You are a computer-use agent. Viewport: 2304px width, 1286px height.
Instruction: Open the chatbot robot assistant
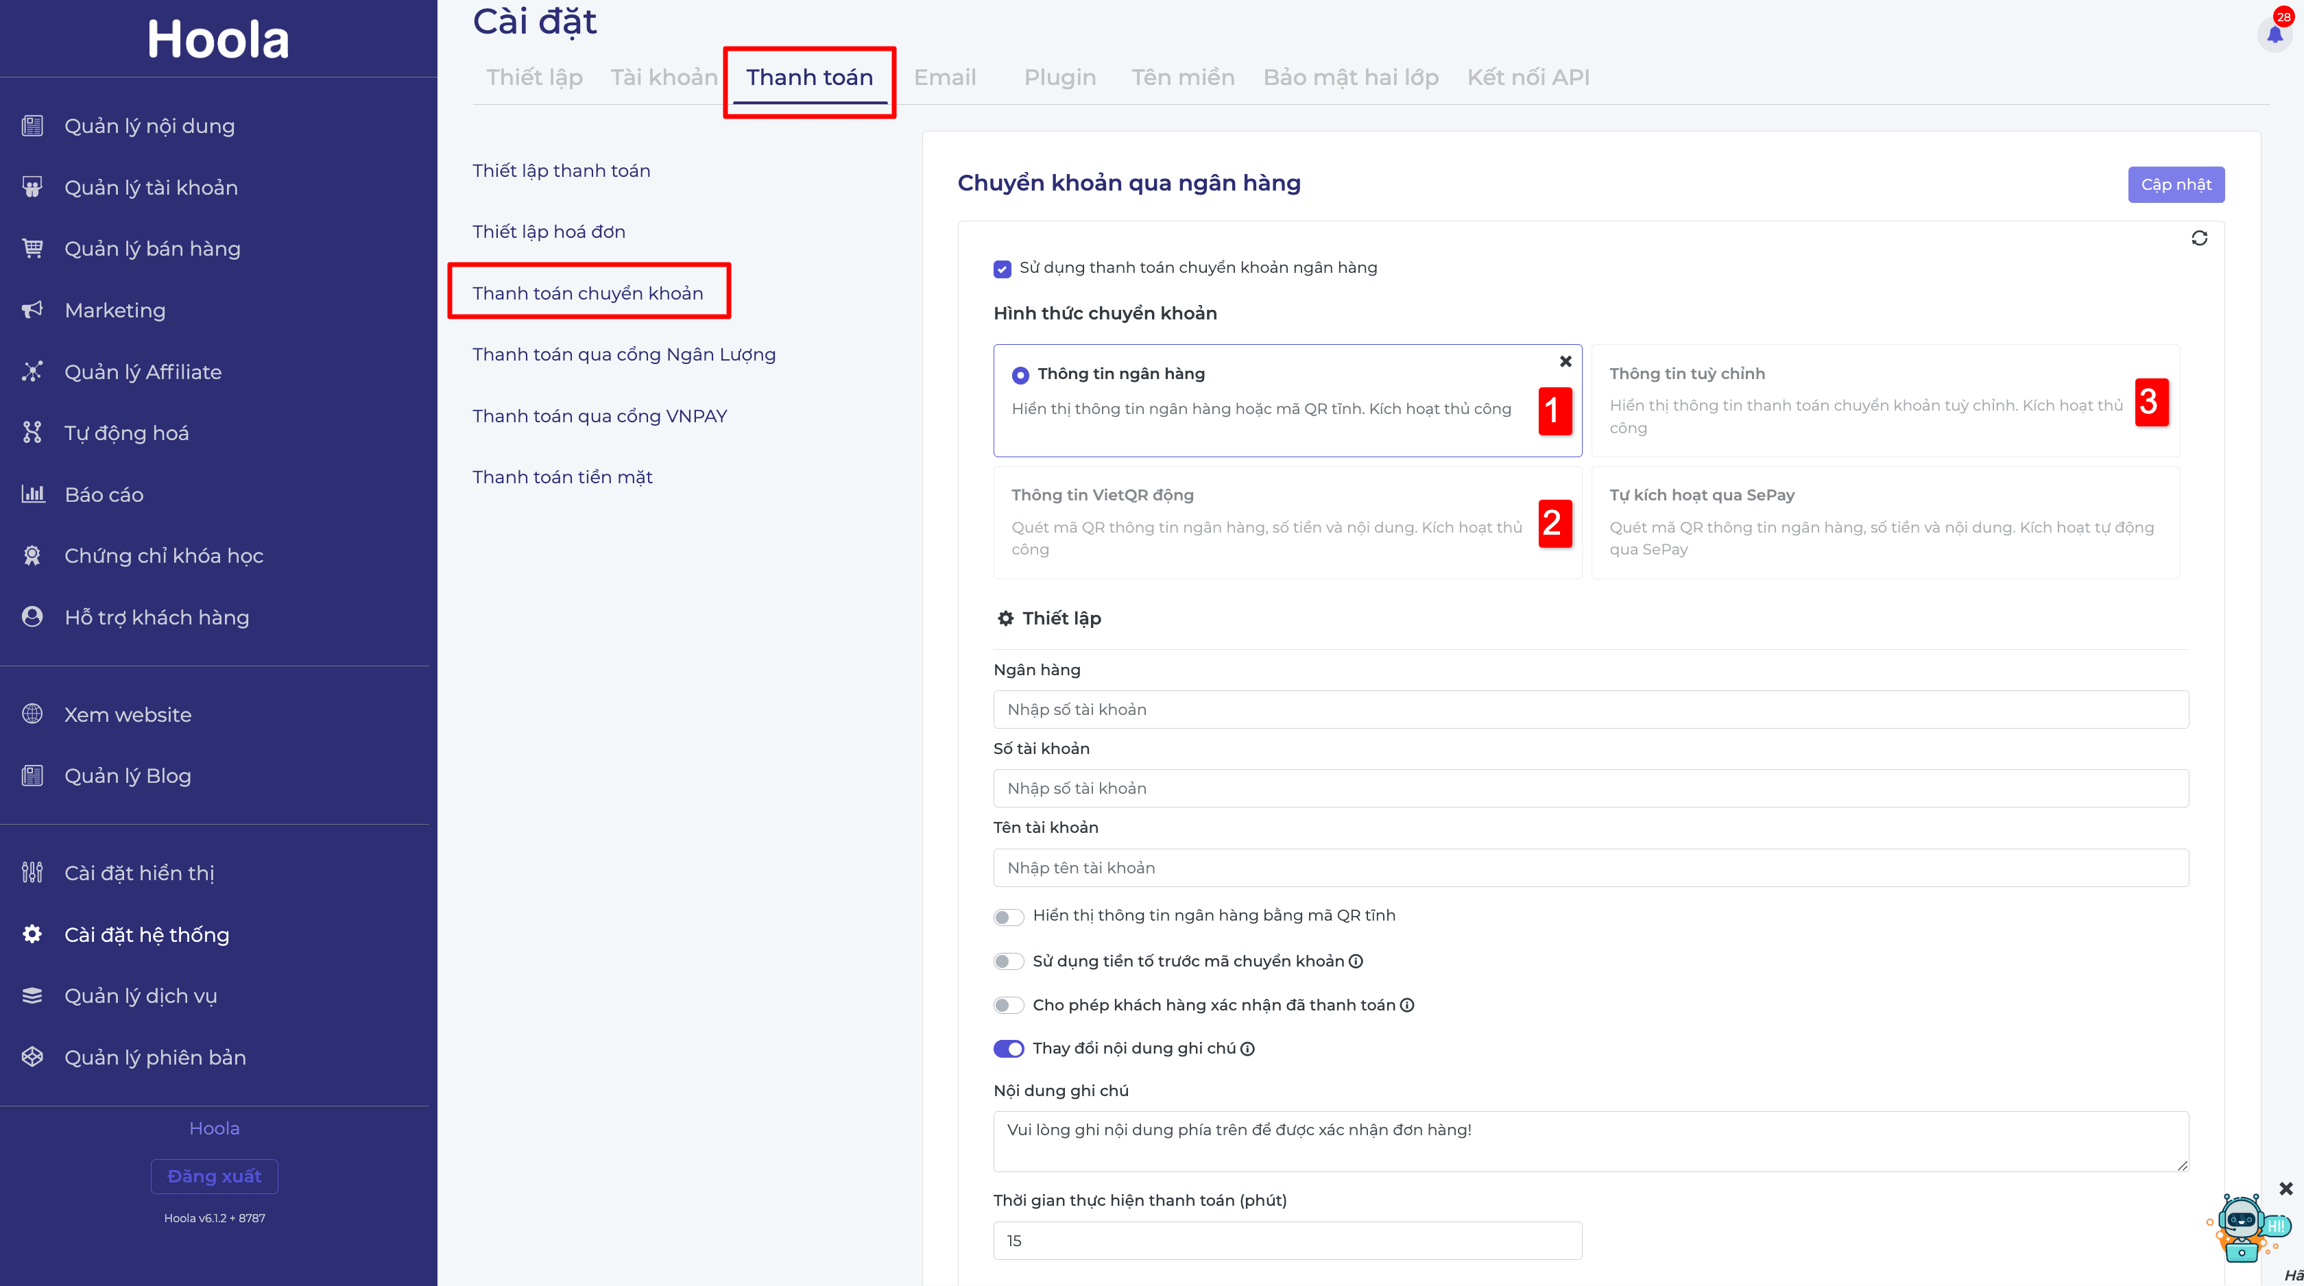(2245, 1228)
